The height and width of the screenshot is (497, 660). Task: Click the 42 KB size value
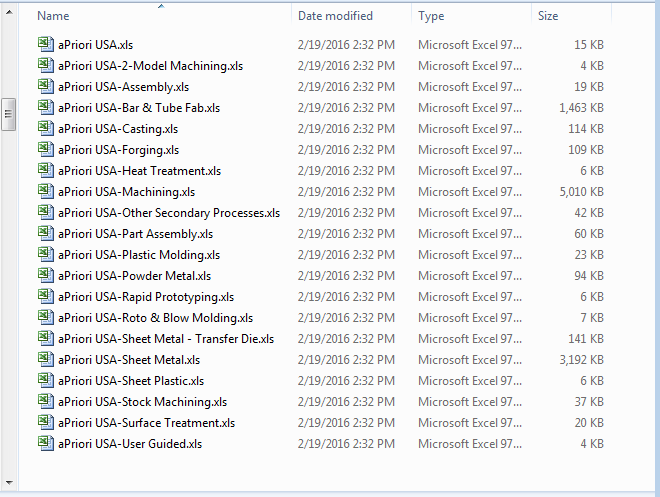(x=589, y=213)
